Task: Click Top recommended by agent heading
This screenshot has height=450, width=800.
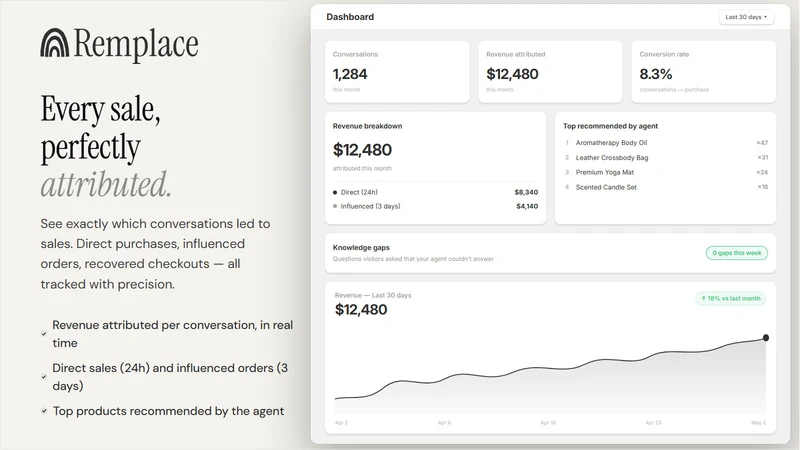Action: 610,126
